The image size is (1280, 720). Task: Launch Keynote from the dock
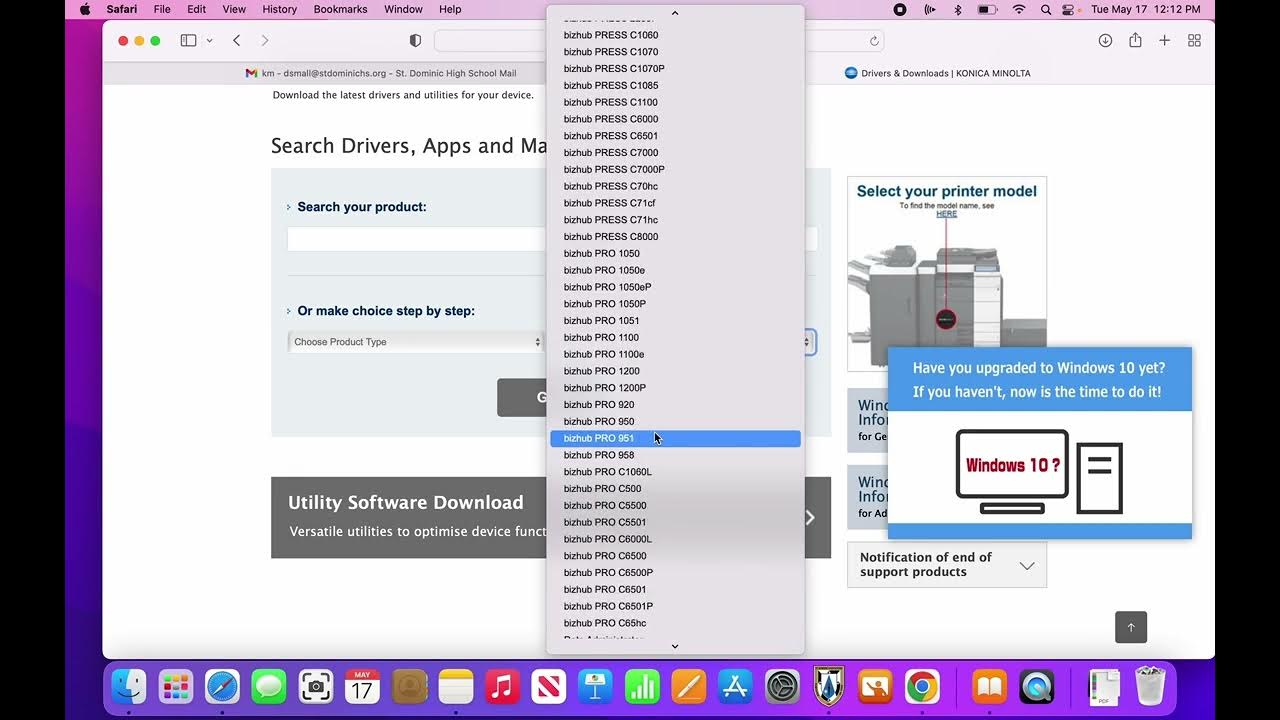tap(595, 687)
